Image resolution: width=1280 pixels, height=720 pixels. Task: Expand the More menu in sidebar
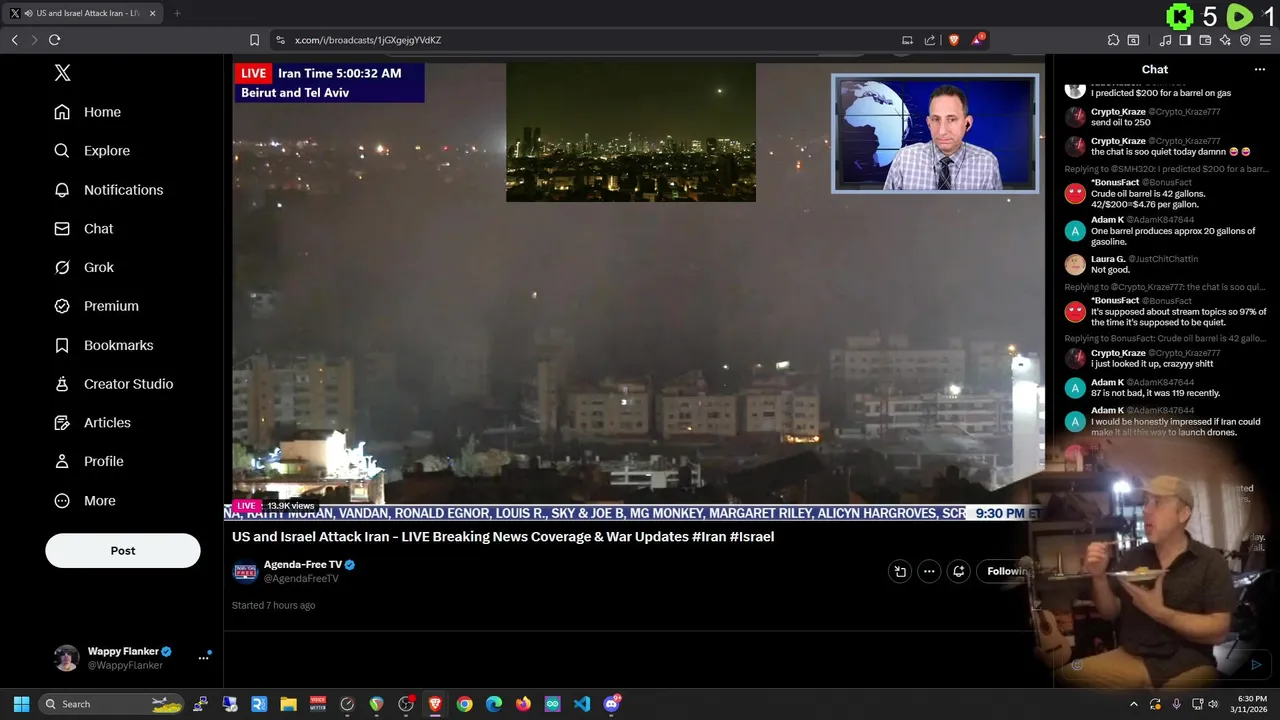tap(85, 501)
